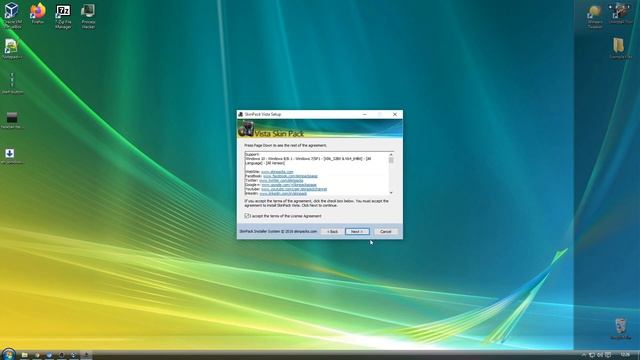640x360 pixels.
Task: Open File Explorer from the taskbar
Action: tap(24, 355)
